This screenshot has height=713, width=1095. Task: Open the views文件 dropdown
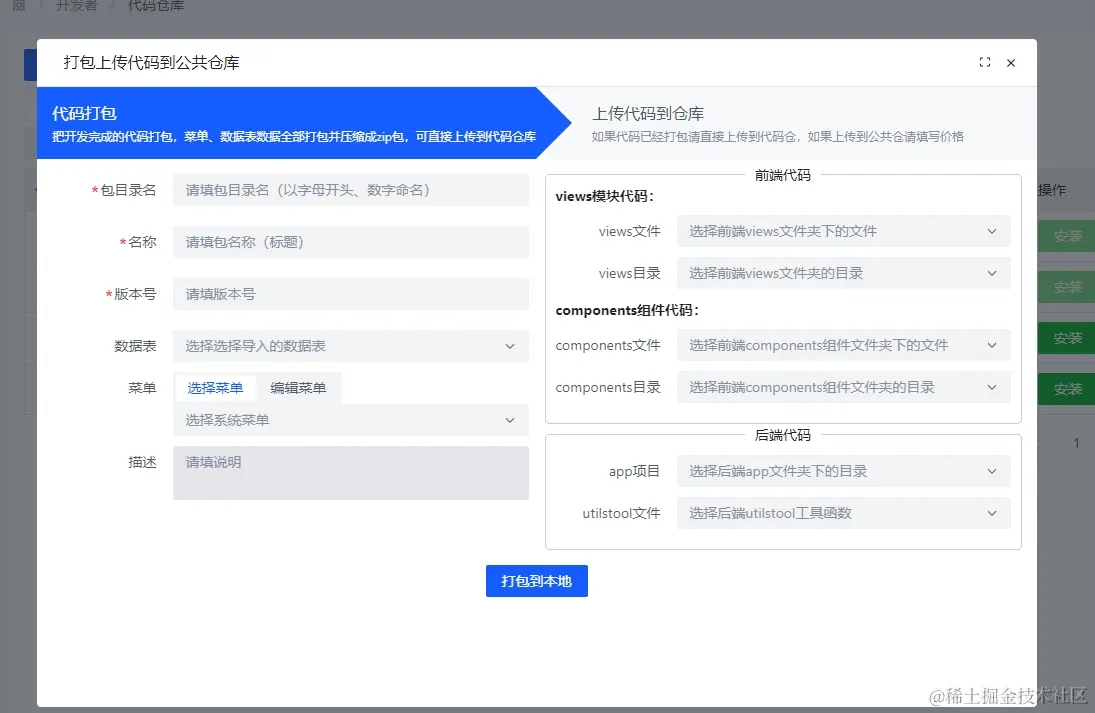click(844, 231)
